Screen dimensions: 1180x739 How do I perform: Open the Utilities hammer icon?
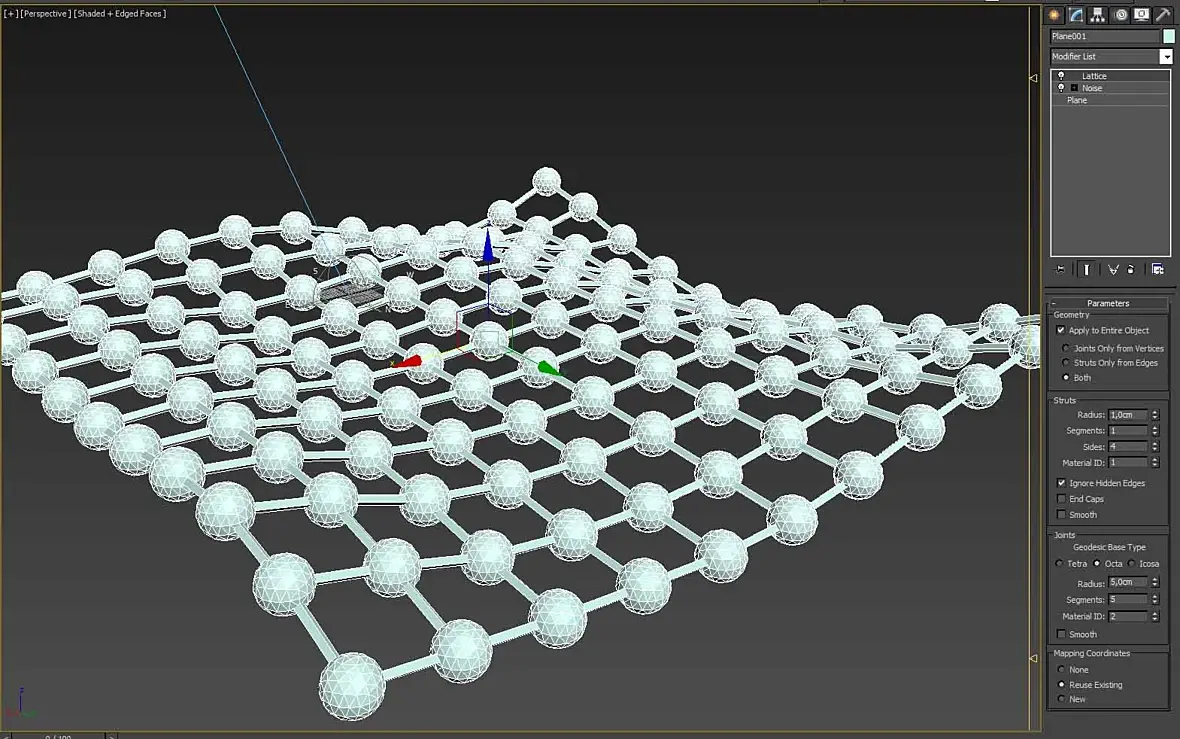[1163, 14]
